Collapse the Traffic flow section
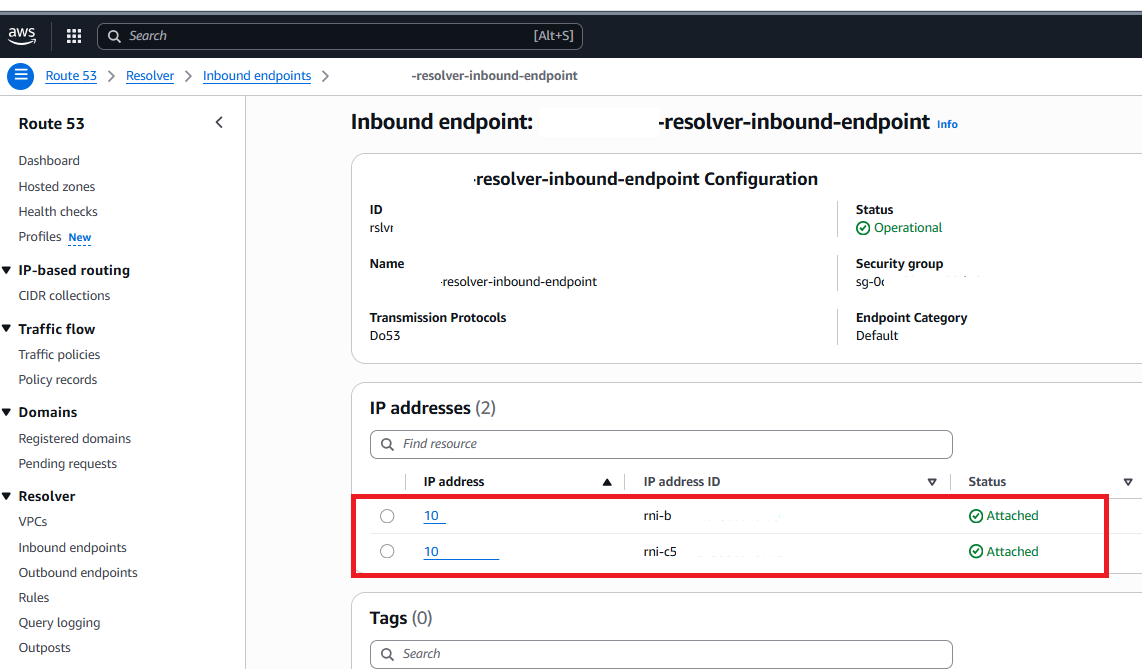This screenshot has width=1142, height=669. coord(8,329)
